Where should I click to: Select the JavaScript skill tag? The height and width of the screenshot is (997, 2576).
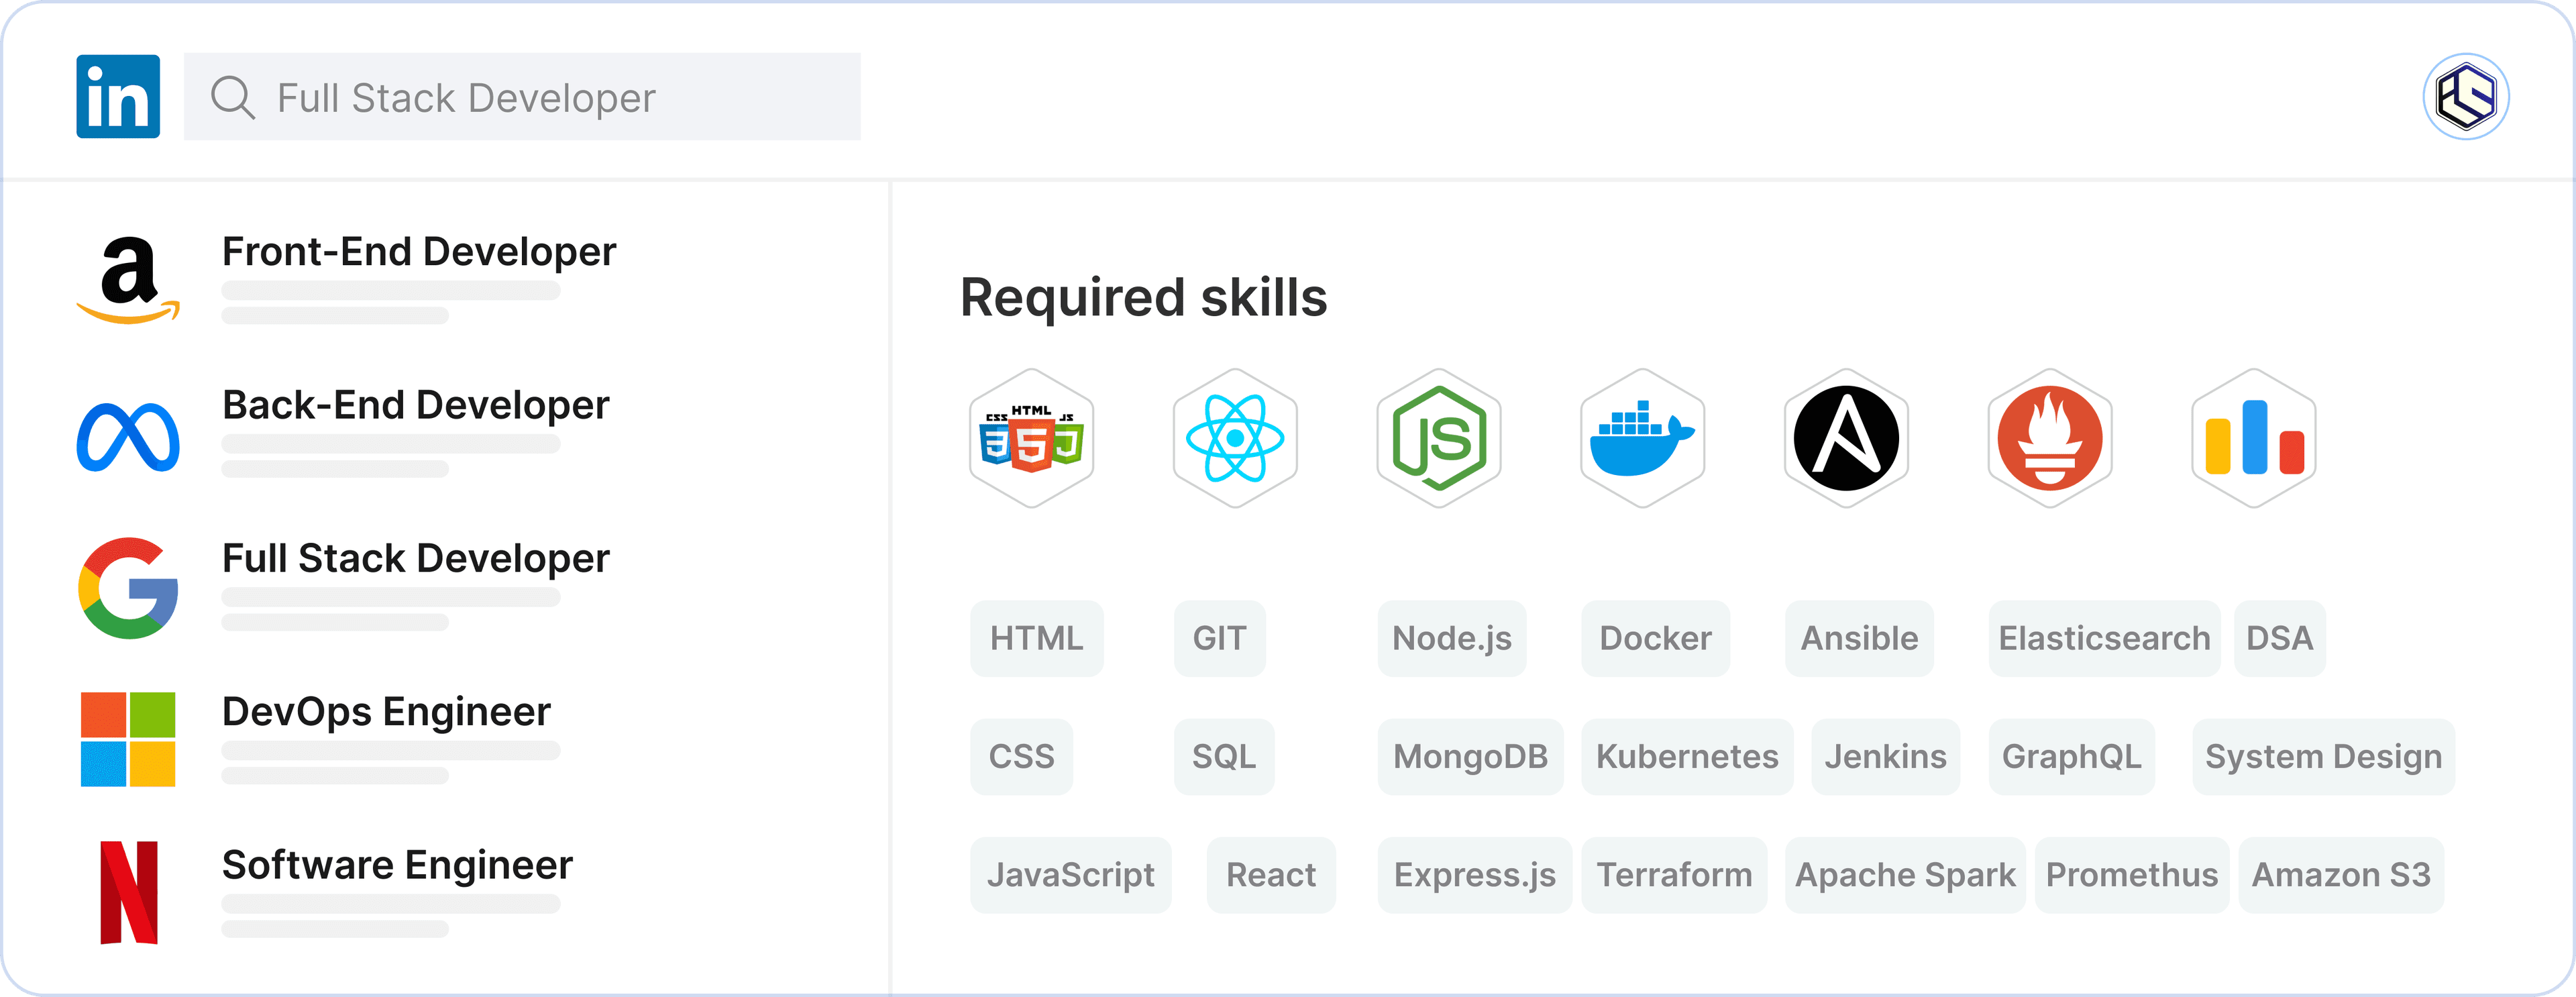tap(1070, 875)
